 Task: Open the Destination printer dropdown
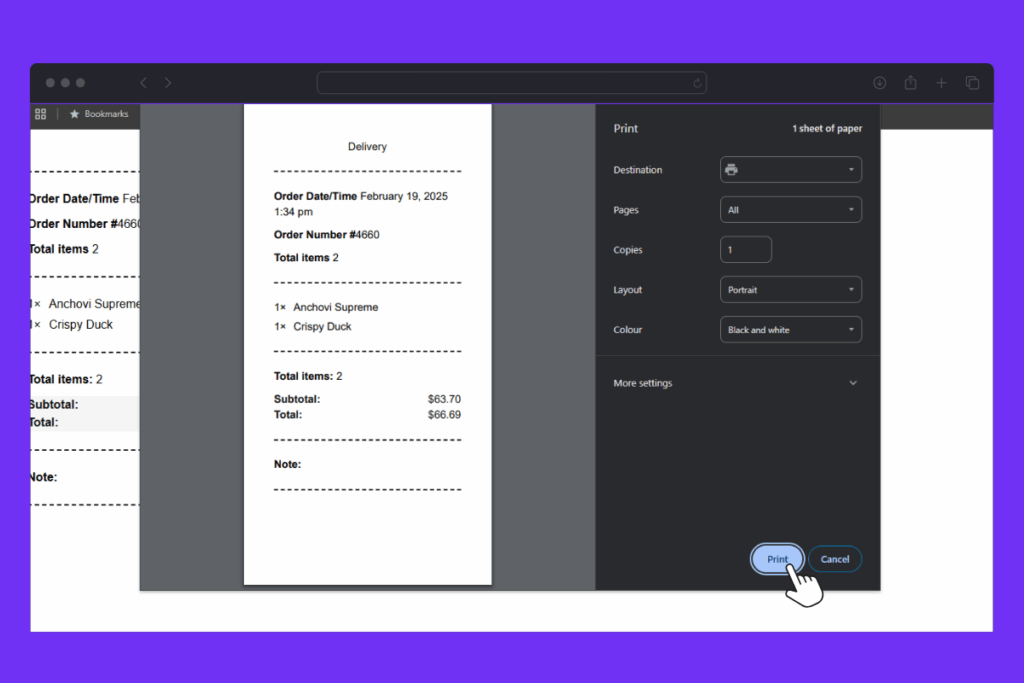[x=790, y=169]
